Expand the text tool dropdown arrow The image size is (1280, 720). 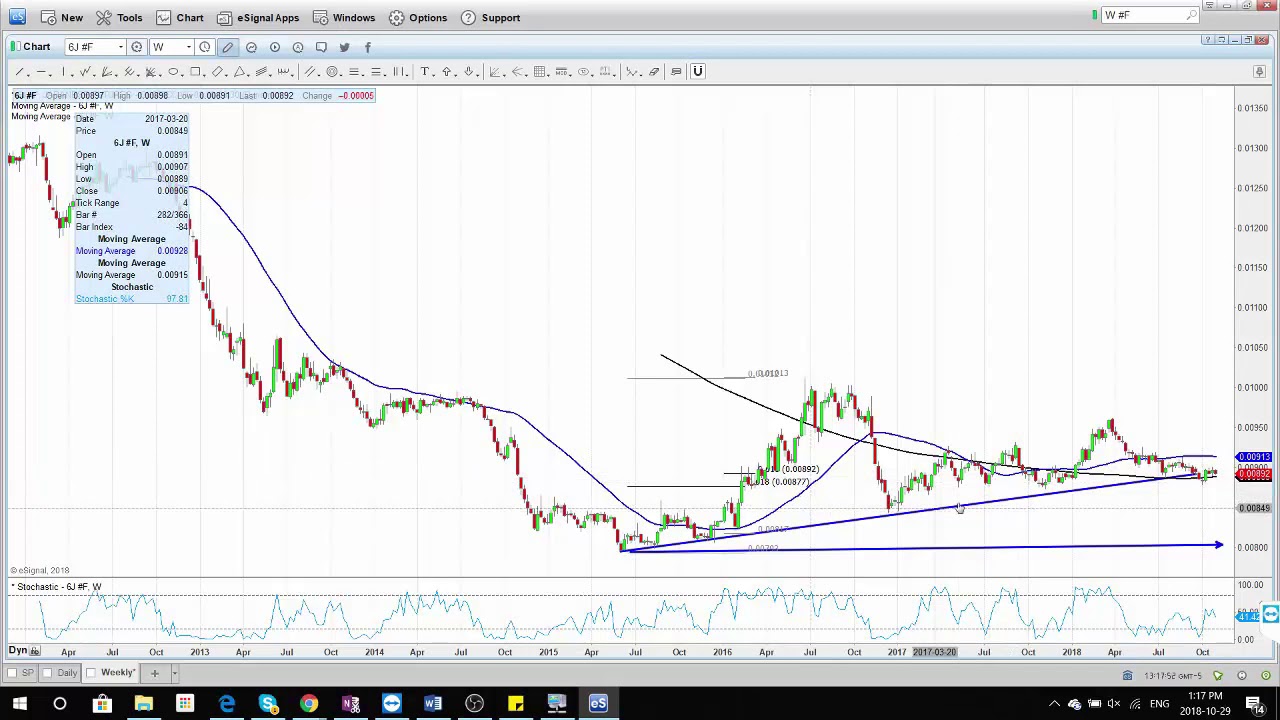(435, 74)
